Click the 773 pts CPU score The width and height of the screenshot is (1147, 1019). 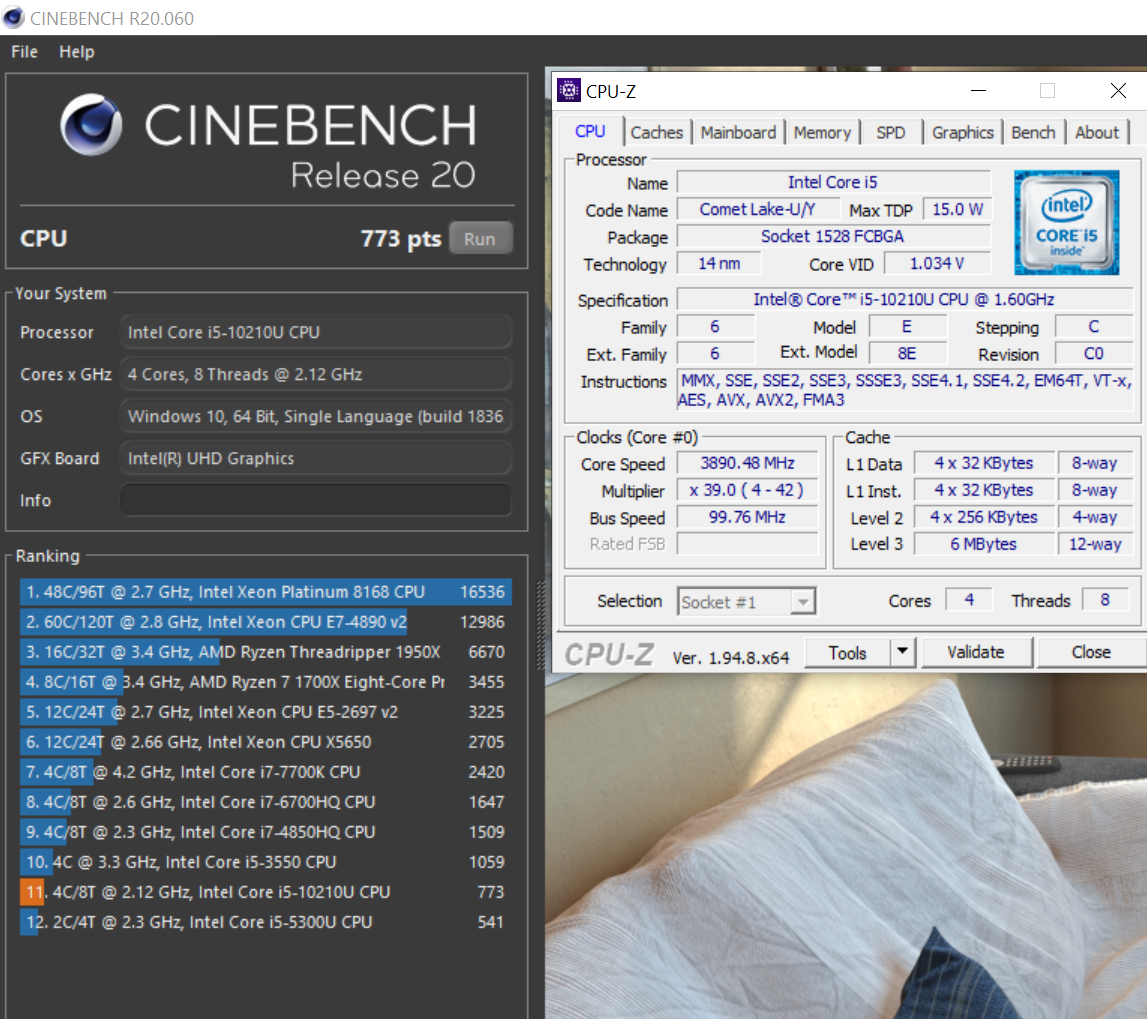401,239
